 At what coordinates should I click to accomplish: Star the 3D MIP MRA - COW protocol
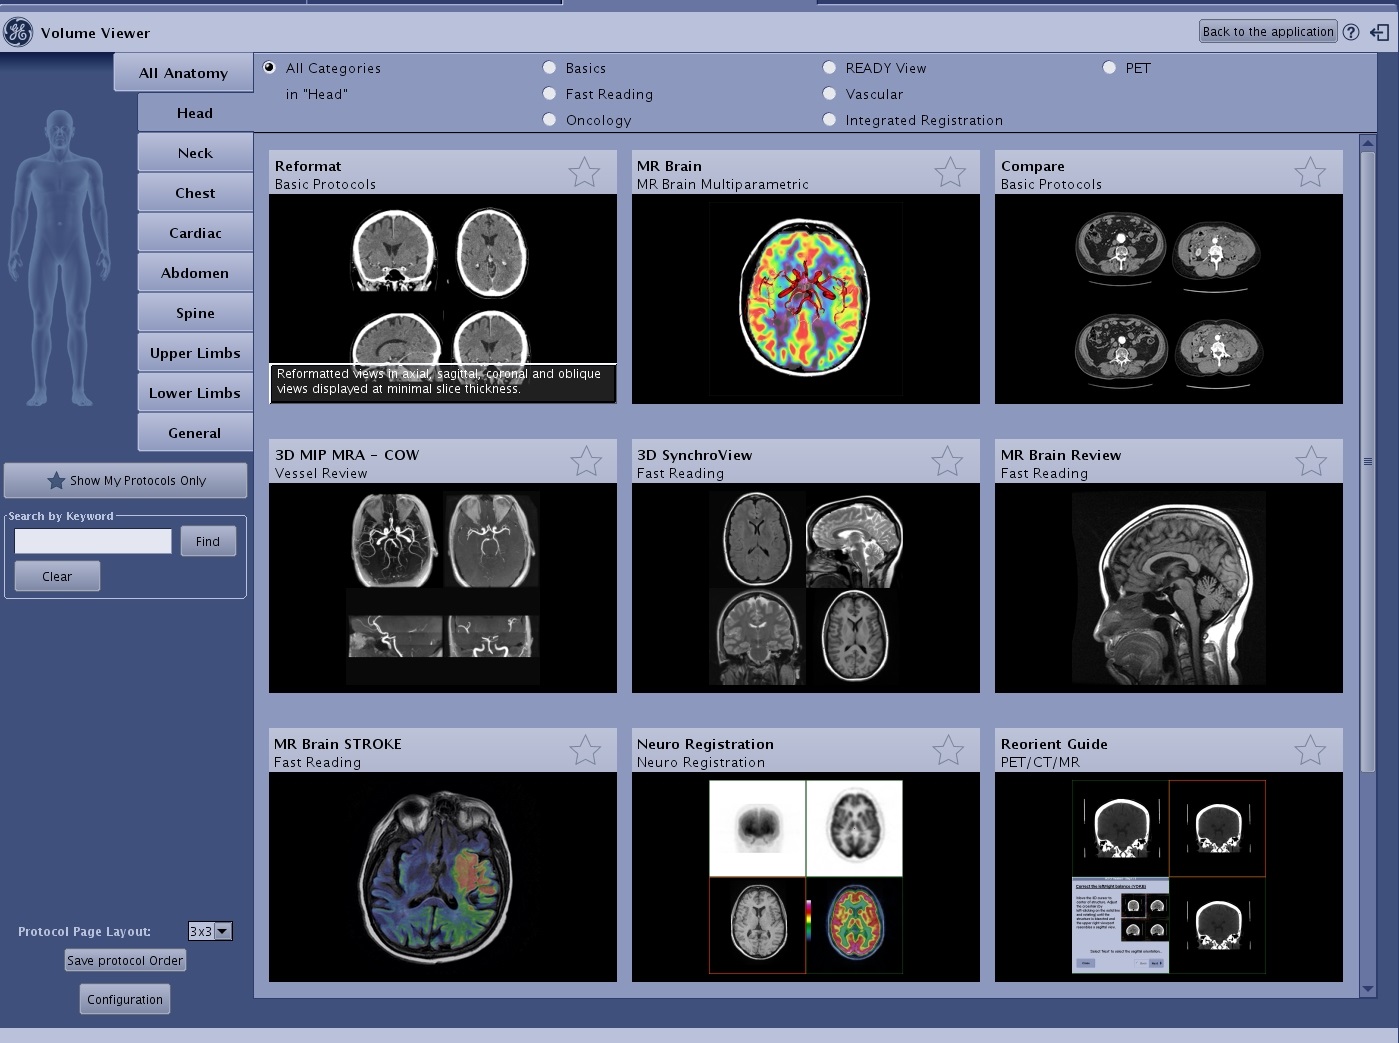pyautogui.click(x=586, y=461)
